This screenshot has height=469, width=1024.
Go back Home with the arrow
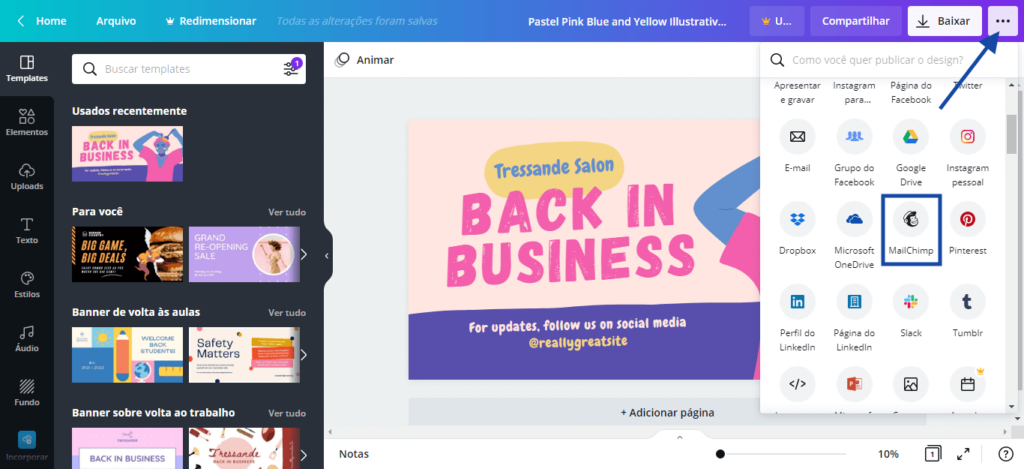pyautogui.click(x=42, y=21)
